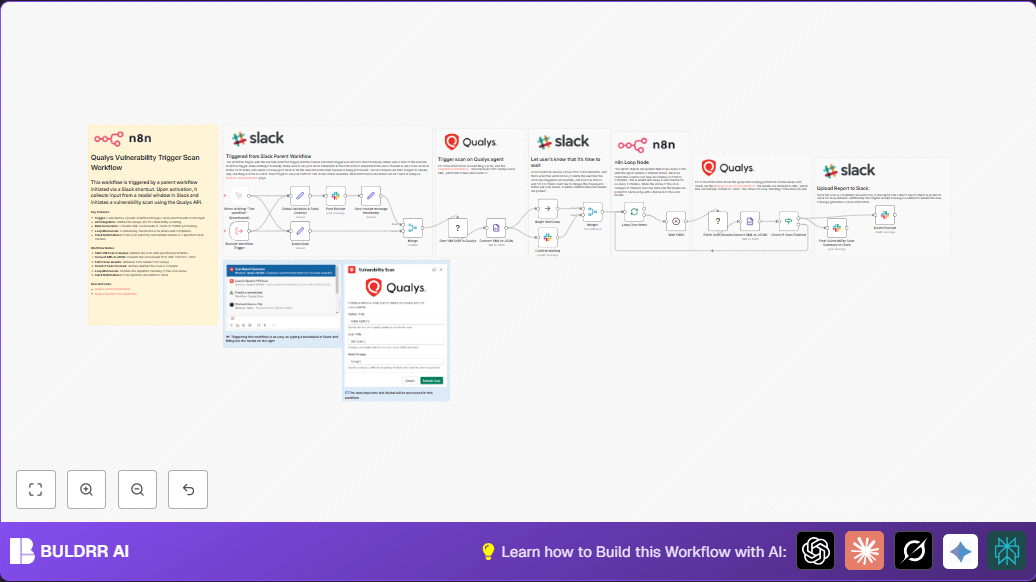Select the Global Variables edit node
Viewport: 1036px width, 582px height.
coord(300,196)
